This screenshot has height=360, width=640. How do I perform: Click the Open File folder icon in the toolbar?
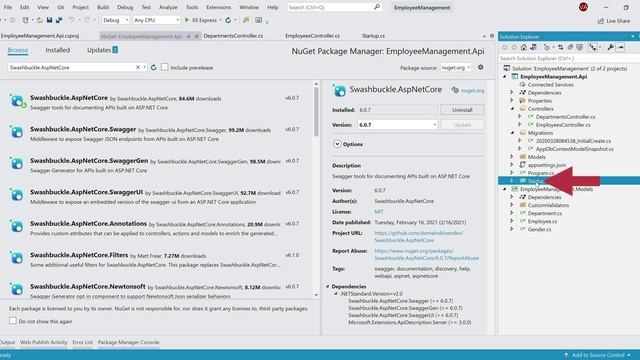pyautogui.click(x=40, y=20)
